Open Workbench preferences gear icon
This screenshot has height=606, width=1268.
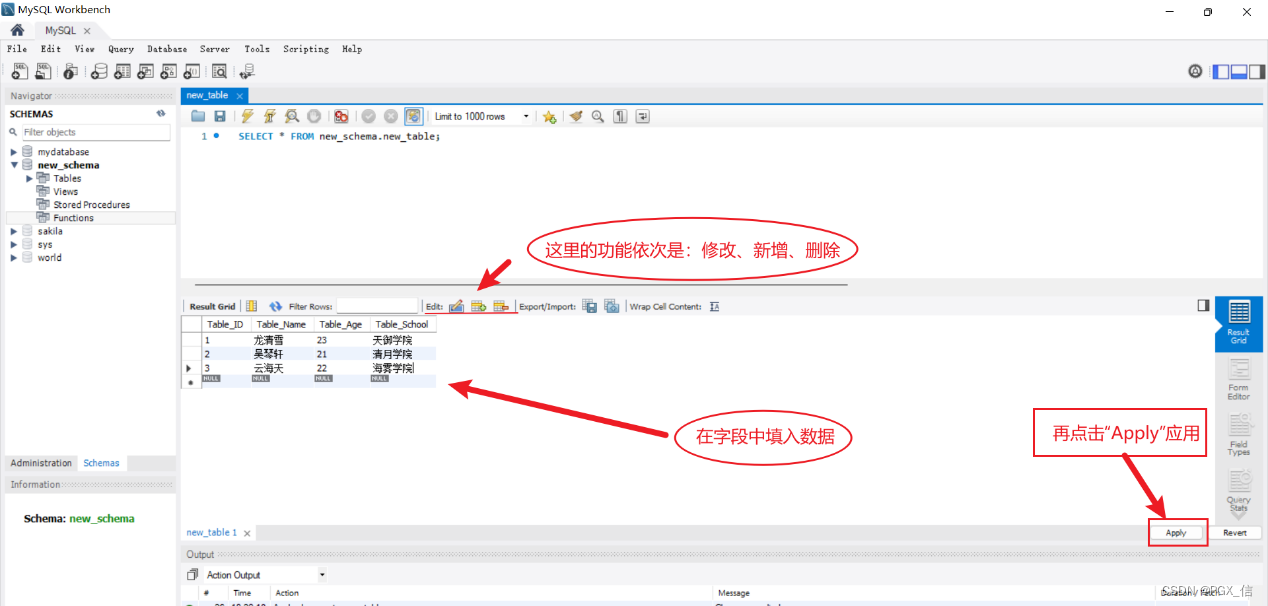[1195, 71]
